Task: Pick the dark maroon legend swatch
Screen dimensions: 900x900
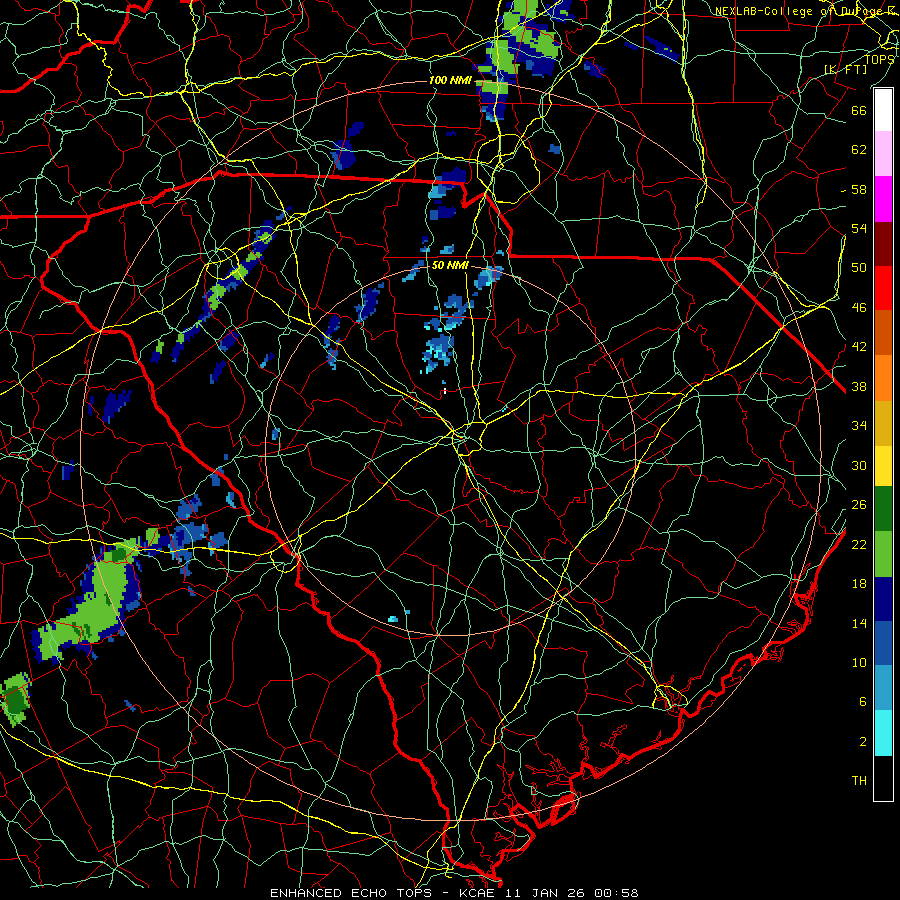Action: 883,244
